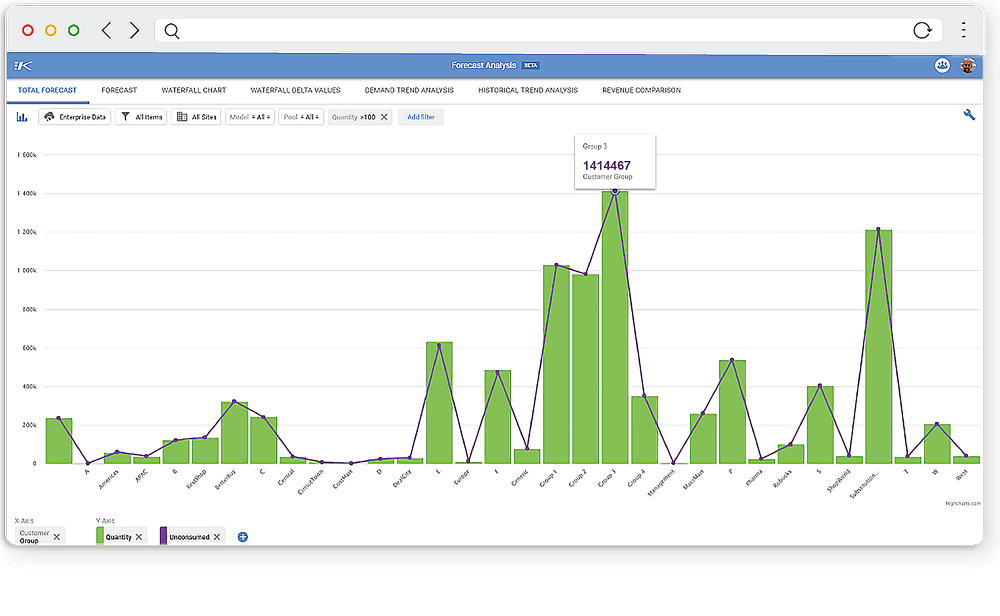Image resolution: width=1000 pixels, height=616 pixels.
Task: Reload the page with browser refresh icon
Action: [x=923, y=30]
